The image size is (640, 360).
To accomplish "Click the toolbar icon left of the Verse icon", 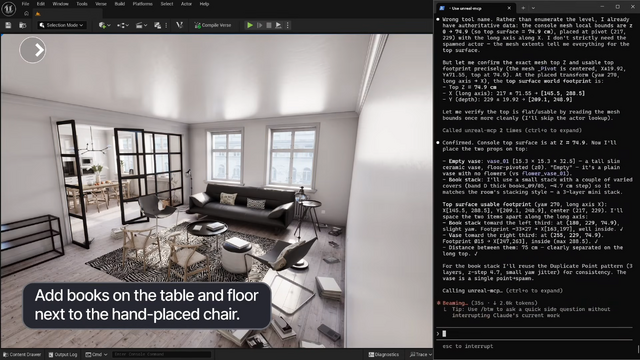I will [x=158, y=25].
